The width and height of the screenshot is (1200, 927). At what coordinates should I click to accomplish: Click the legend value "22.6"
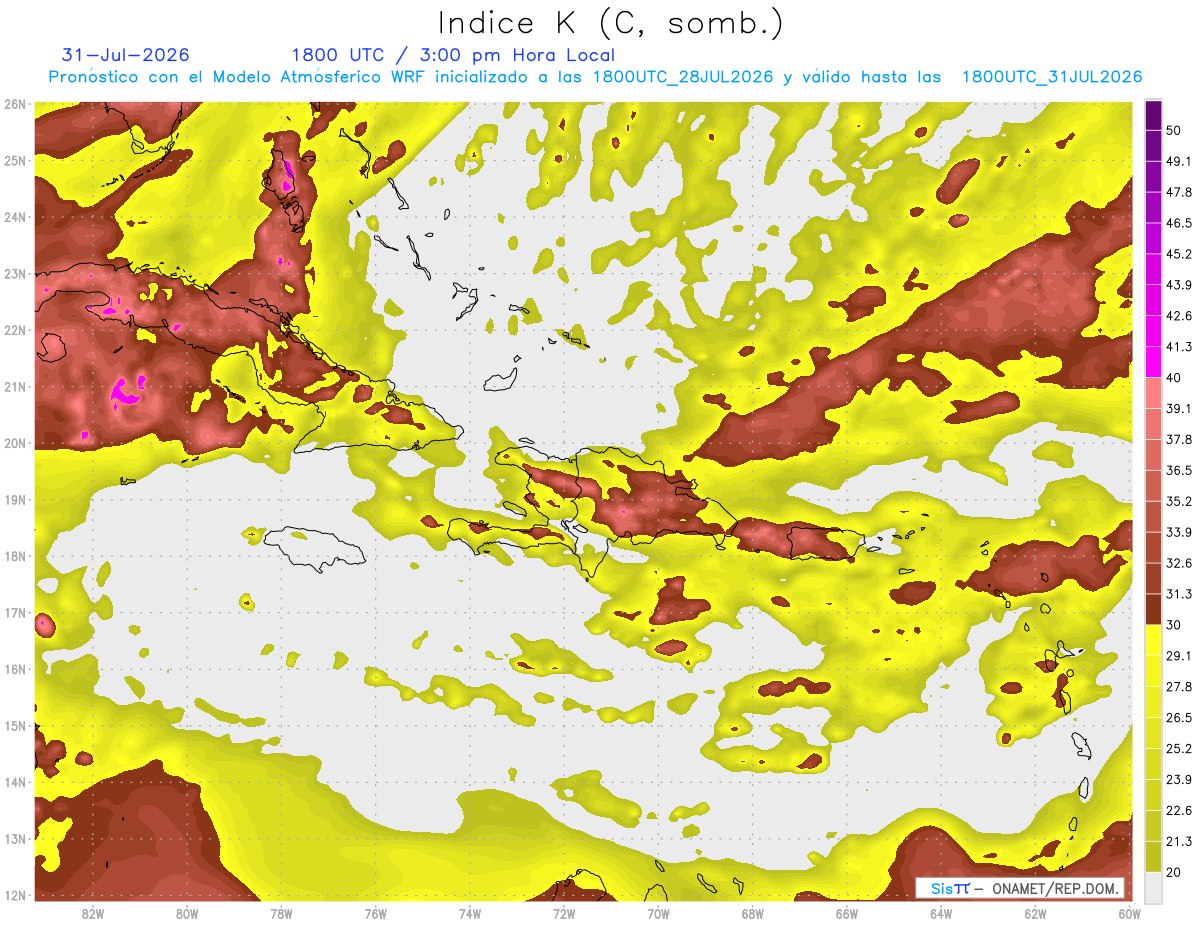[1178, 810]
